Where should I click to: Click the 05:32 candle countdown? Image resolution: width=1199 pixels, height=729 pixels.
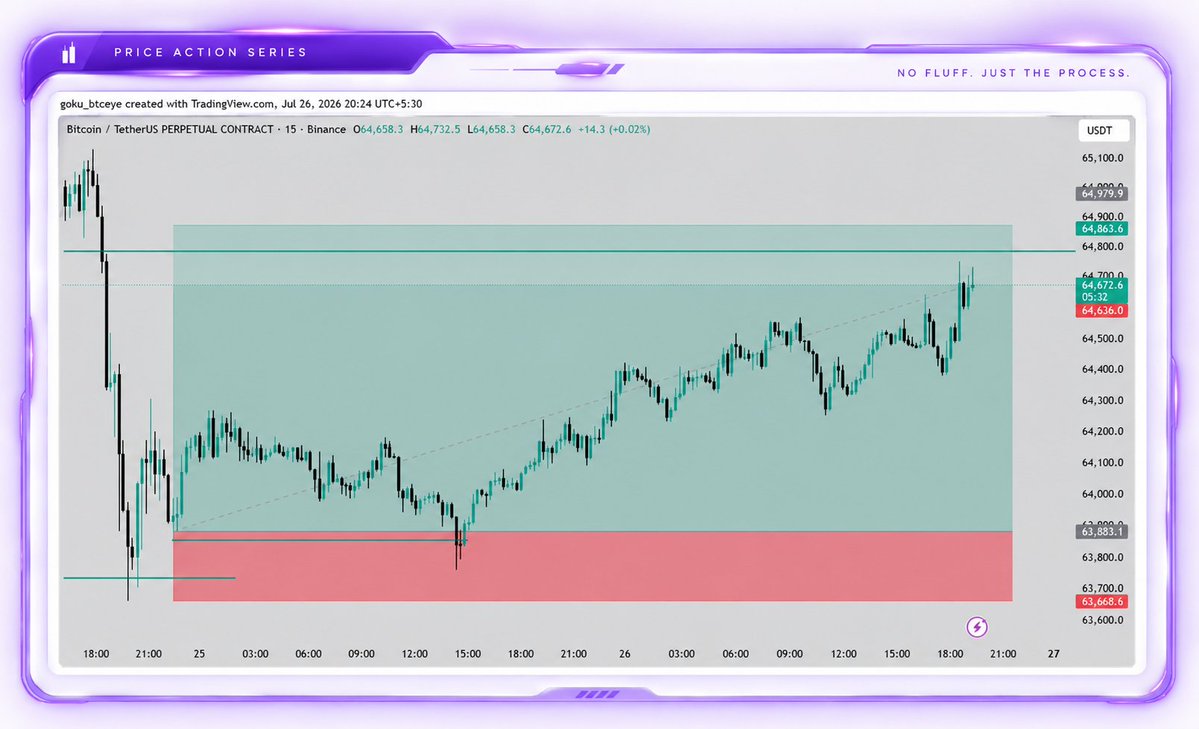point(1095,297)
